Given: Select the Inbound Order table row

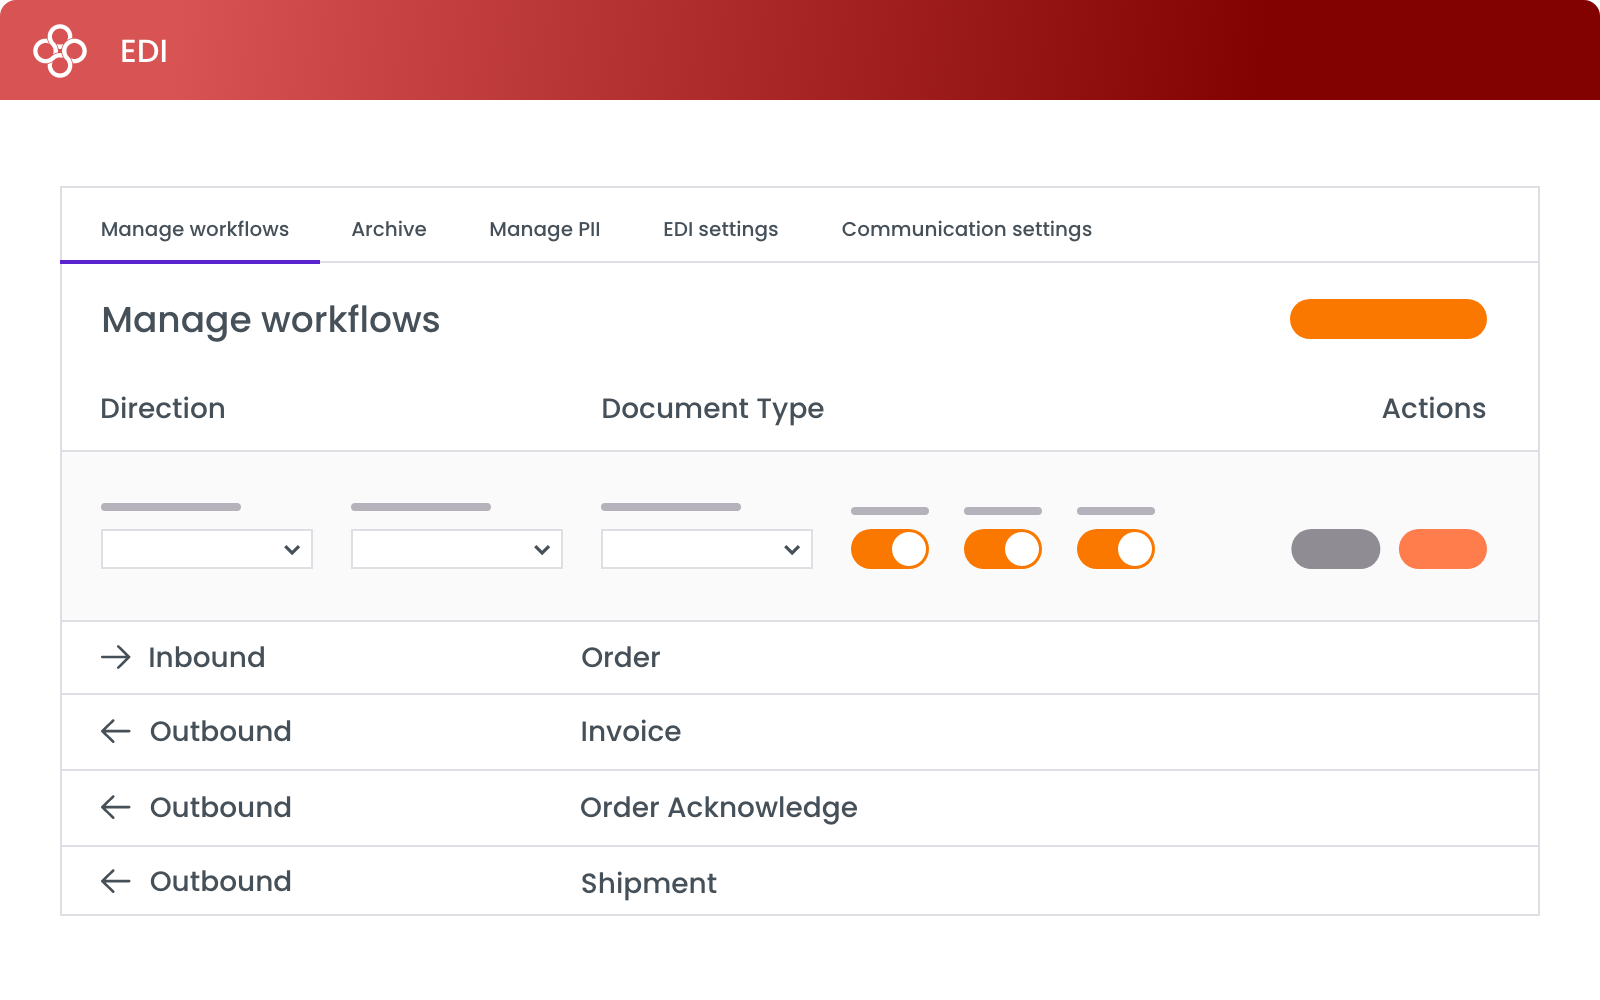Looking at the screenshot, I should (x=700, y=657).
